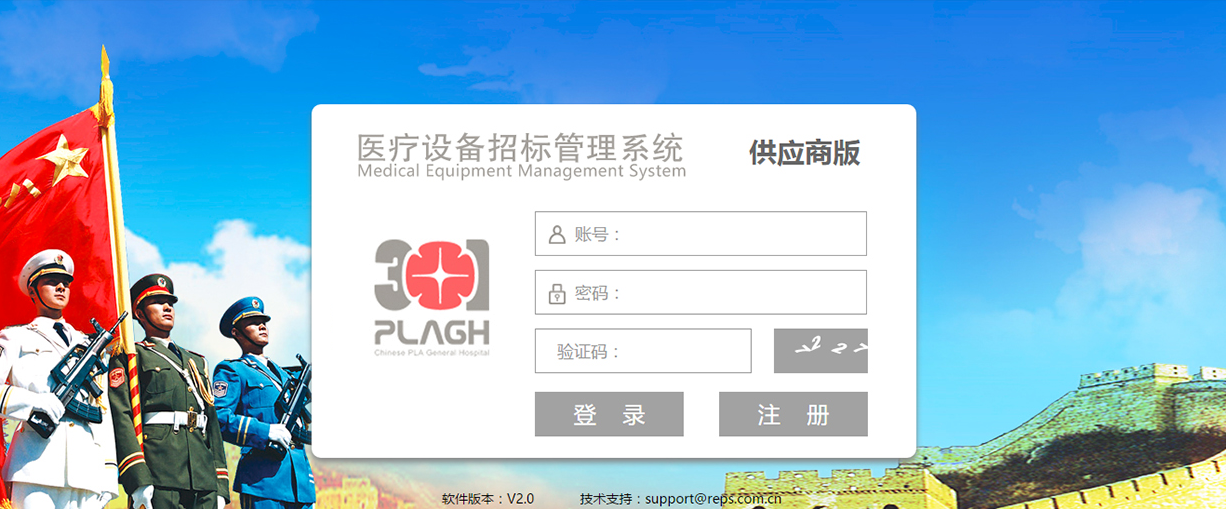Click the yellow star on the red flag

click(63, 159)
